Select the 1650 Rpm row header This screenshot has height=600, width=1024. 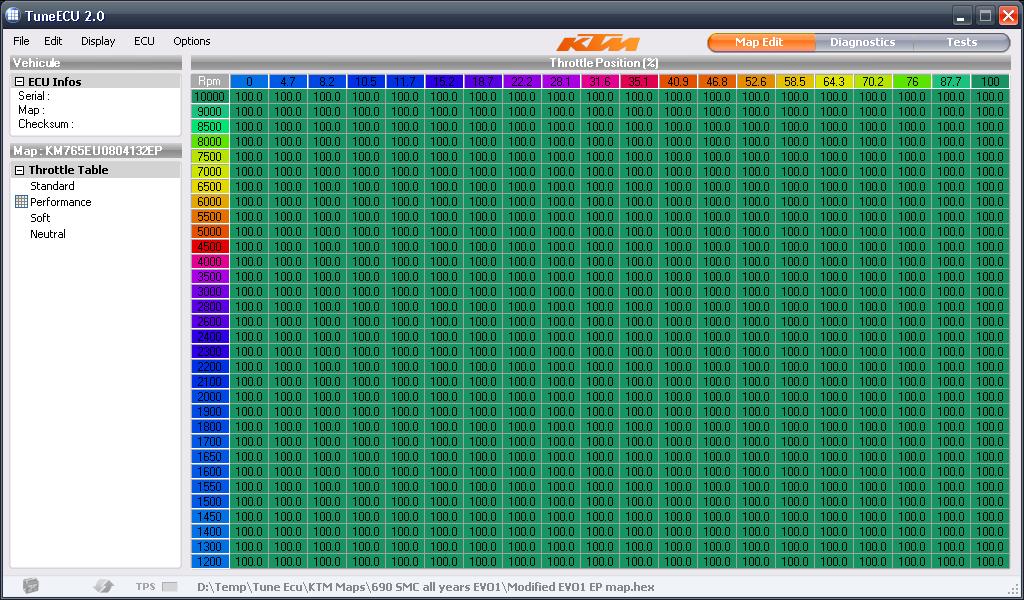point(210,456)
